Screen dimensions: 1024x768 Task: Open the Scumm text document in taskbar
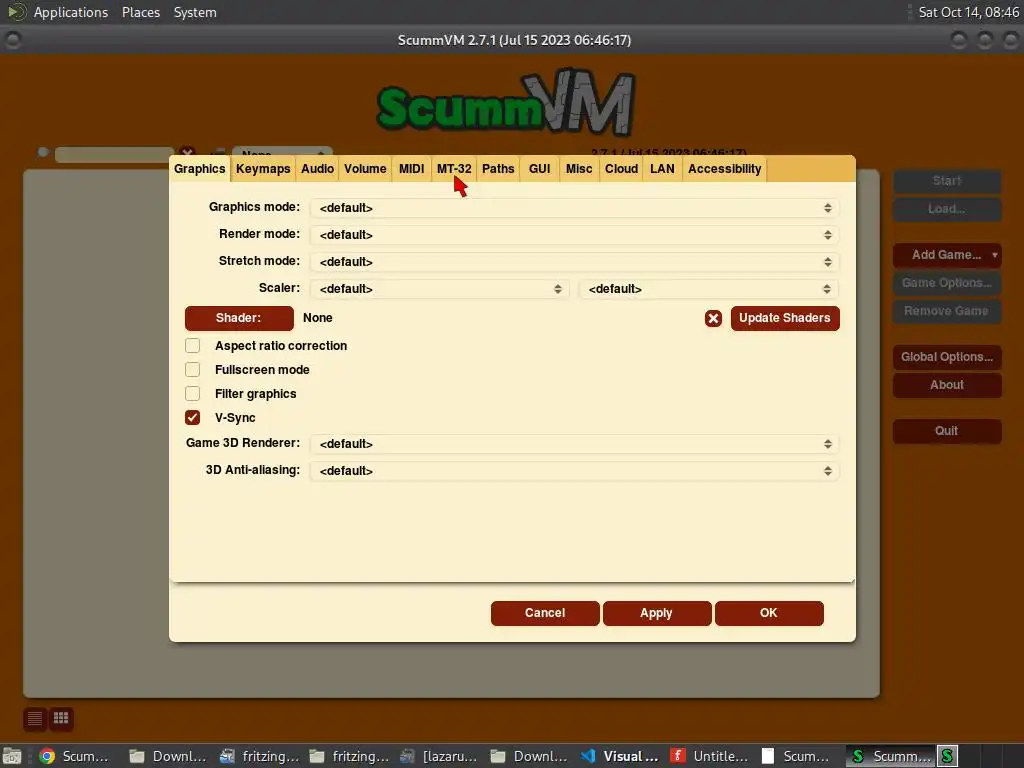(x=795, y=756)
